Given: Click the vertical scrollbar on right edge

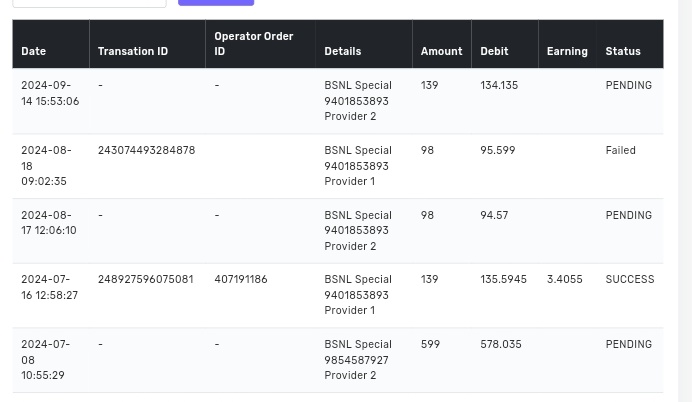Looking at the screenshot, I should (x=684, y=200).
